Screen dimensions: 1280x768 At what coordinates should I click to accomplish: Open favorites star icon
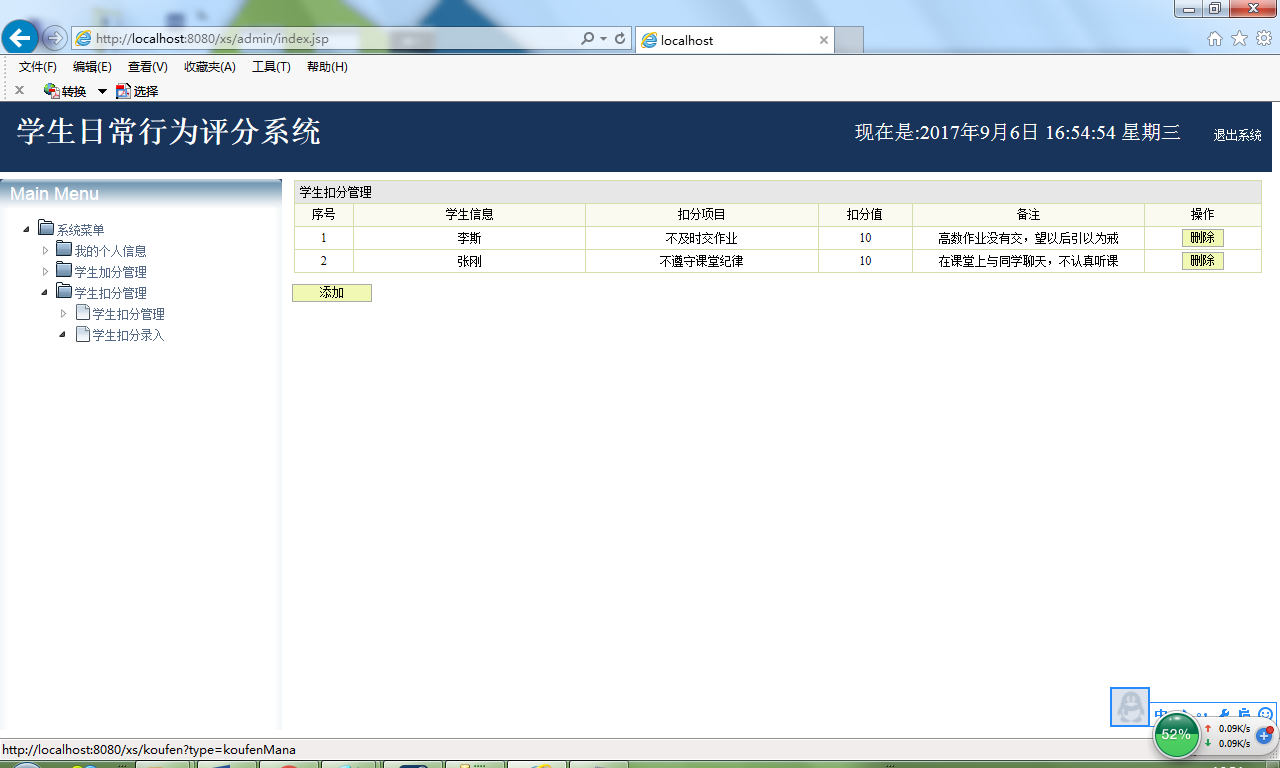1239,39
